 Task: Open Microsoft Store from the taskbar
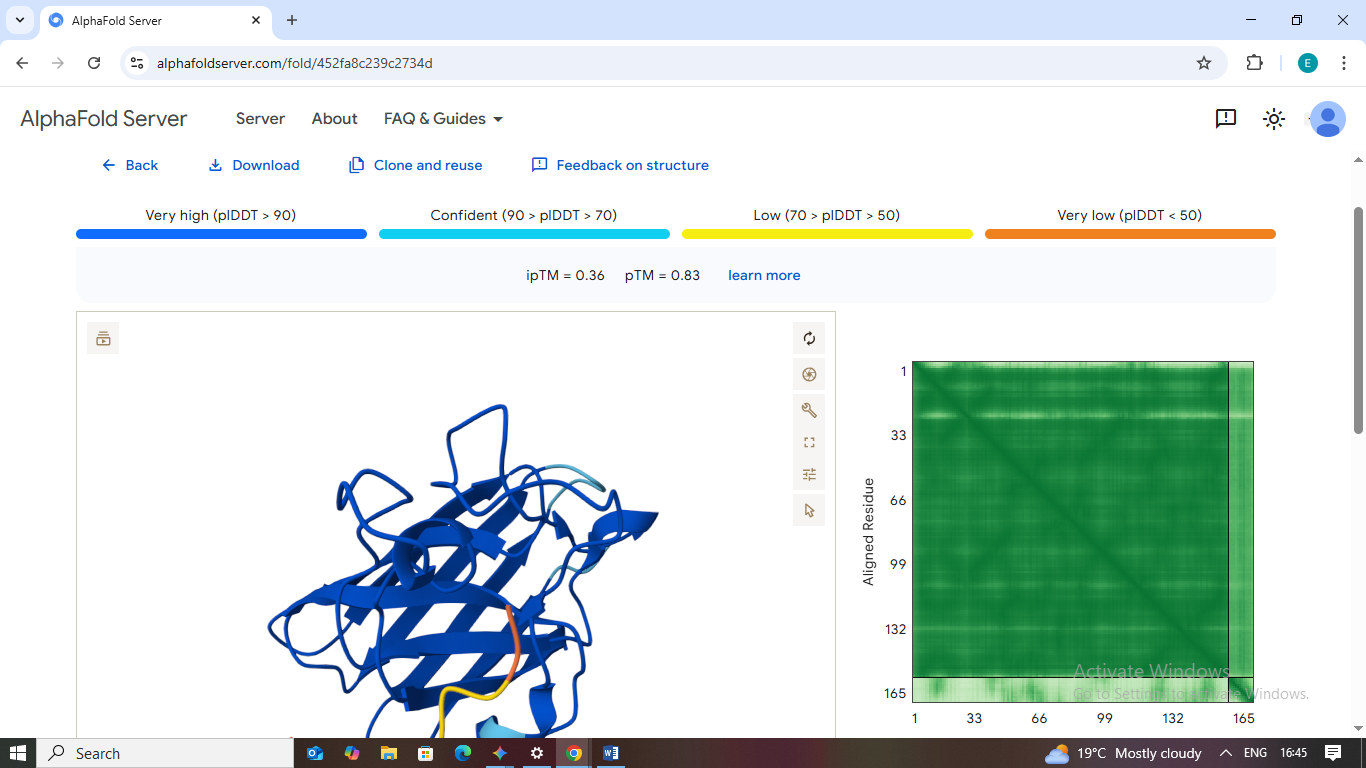tap(426, 753)
